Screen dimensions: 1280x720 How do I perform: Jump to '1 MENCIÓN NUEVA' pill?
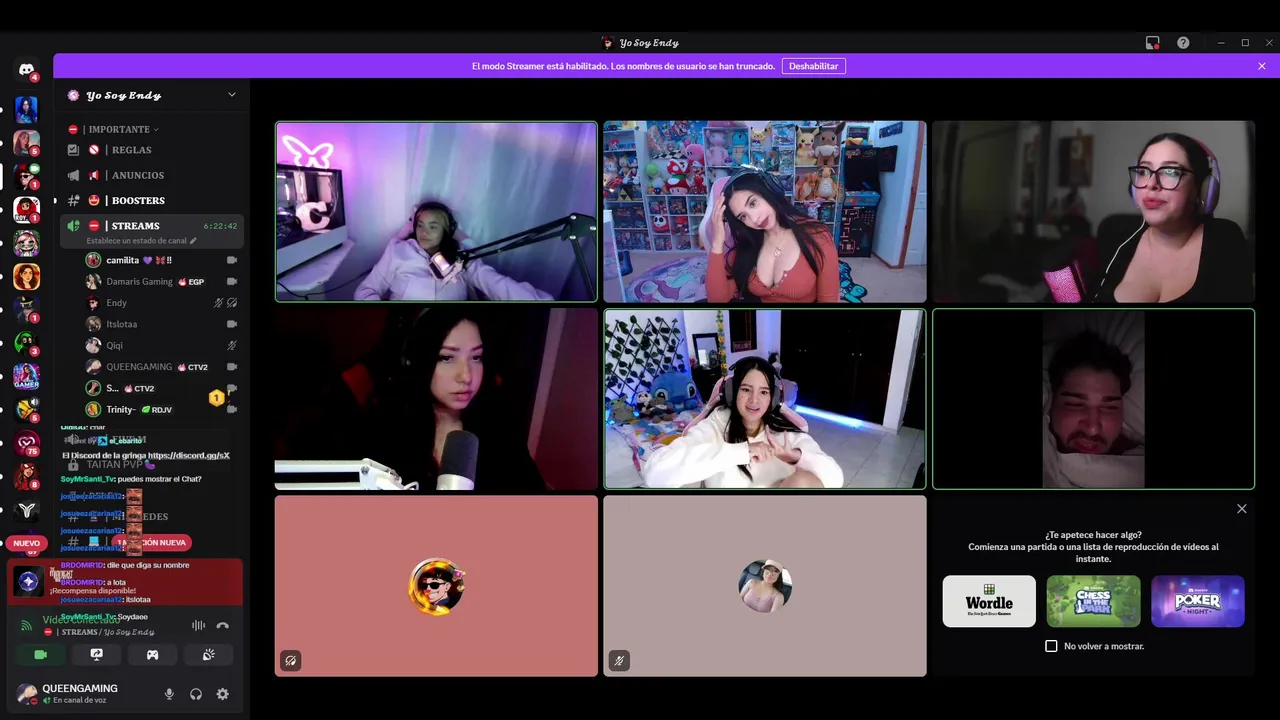coord(152,542)
